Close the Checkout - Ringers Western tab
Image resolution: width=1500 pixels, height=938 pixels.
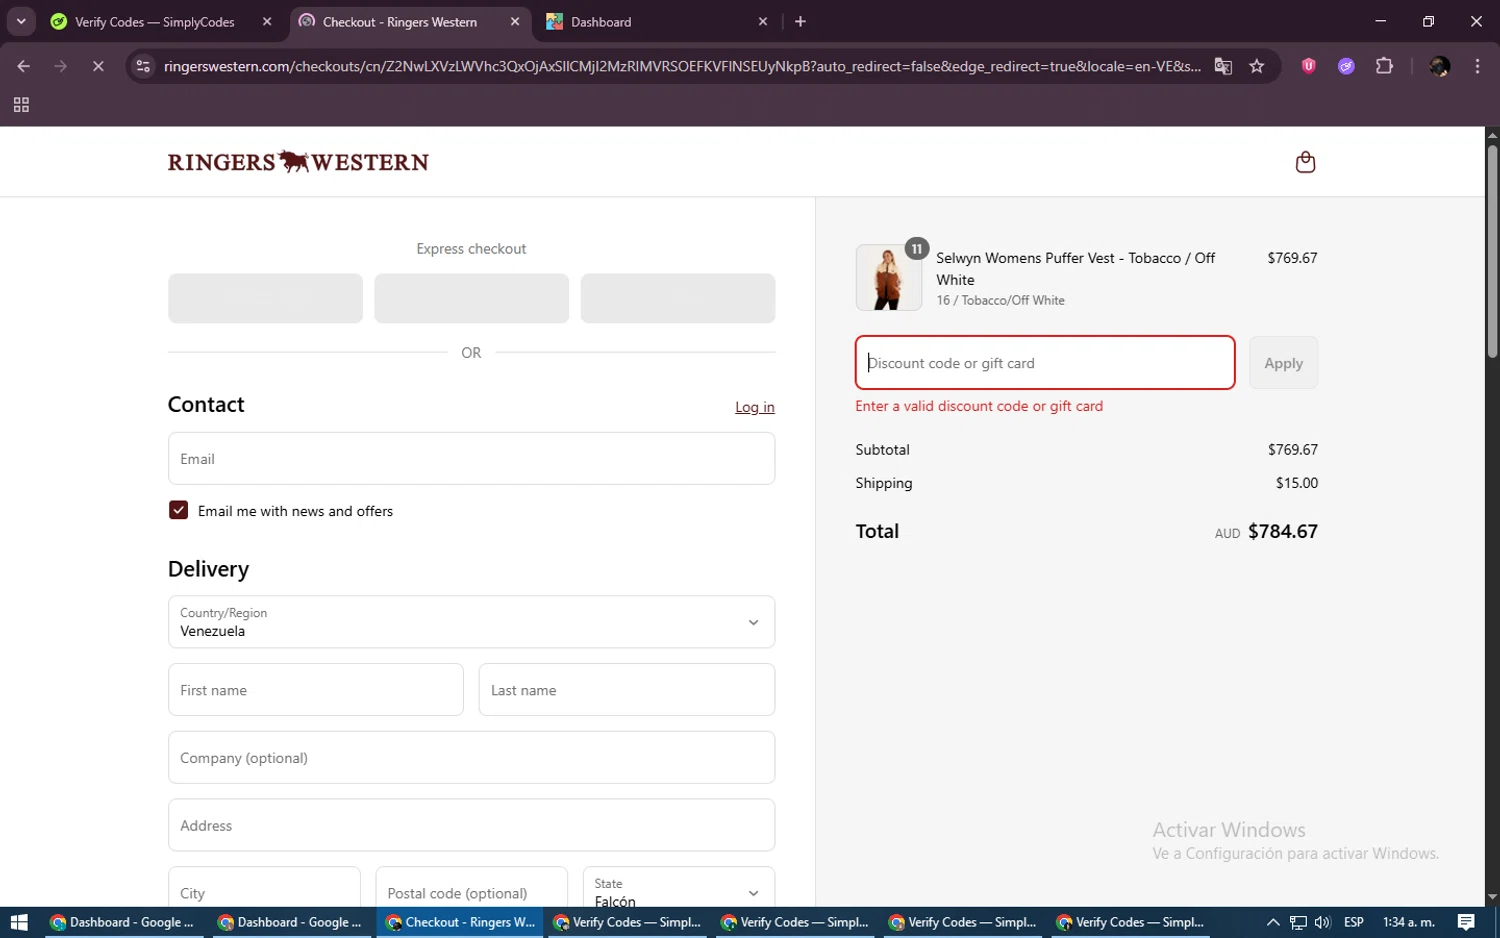515,21
